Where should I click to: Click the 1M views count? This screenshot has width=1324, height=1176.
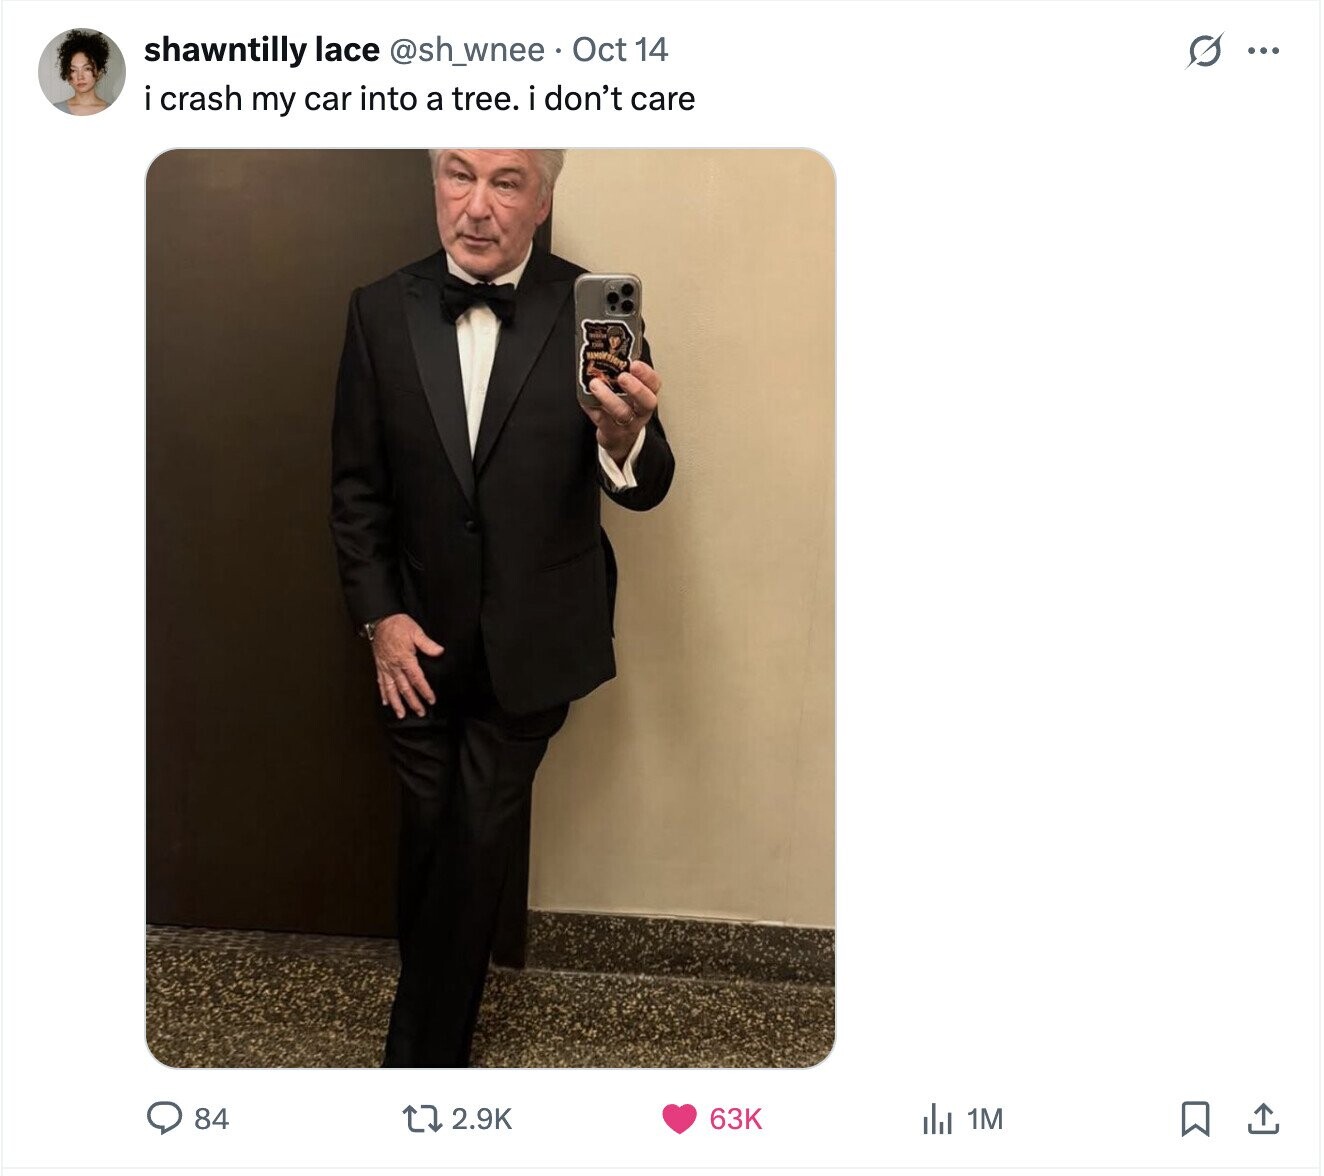click(985, 1119)
